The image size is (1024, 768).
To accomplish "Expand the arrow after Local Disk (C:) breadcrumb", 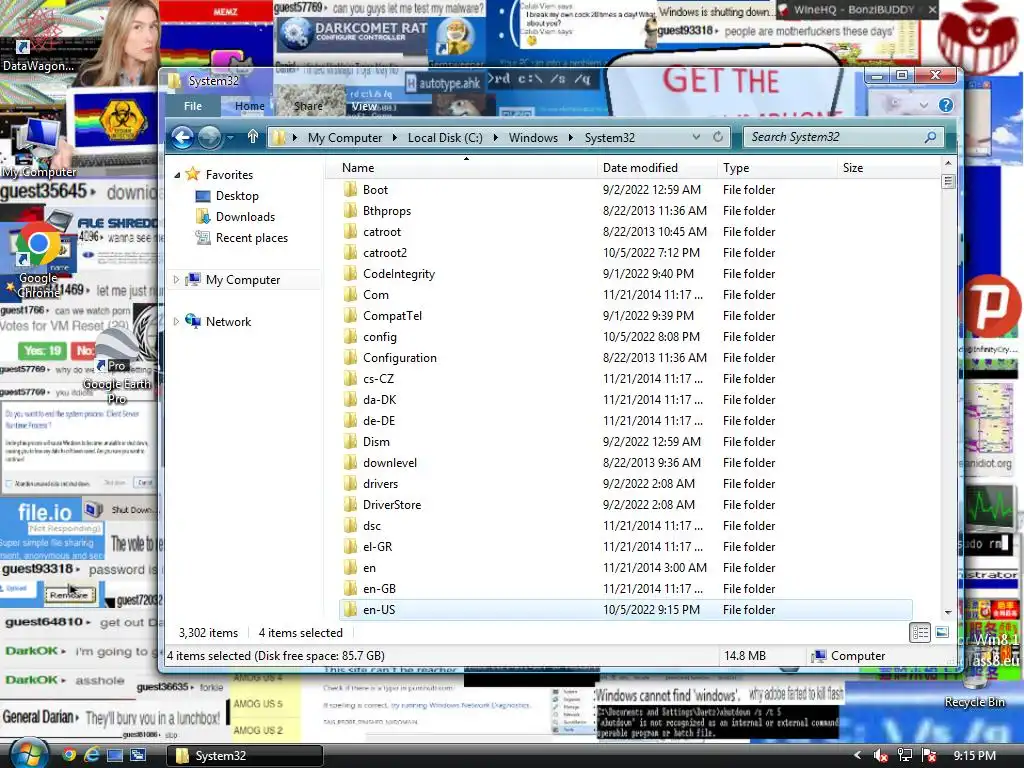I will [495, 138].
